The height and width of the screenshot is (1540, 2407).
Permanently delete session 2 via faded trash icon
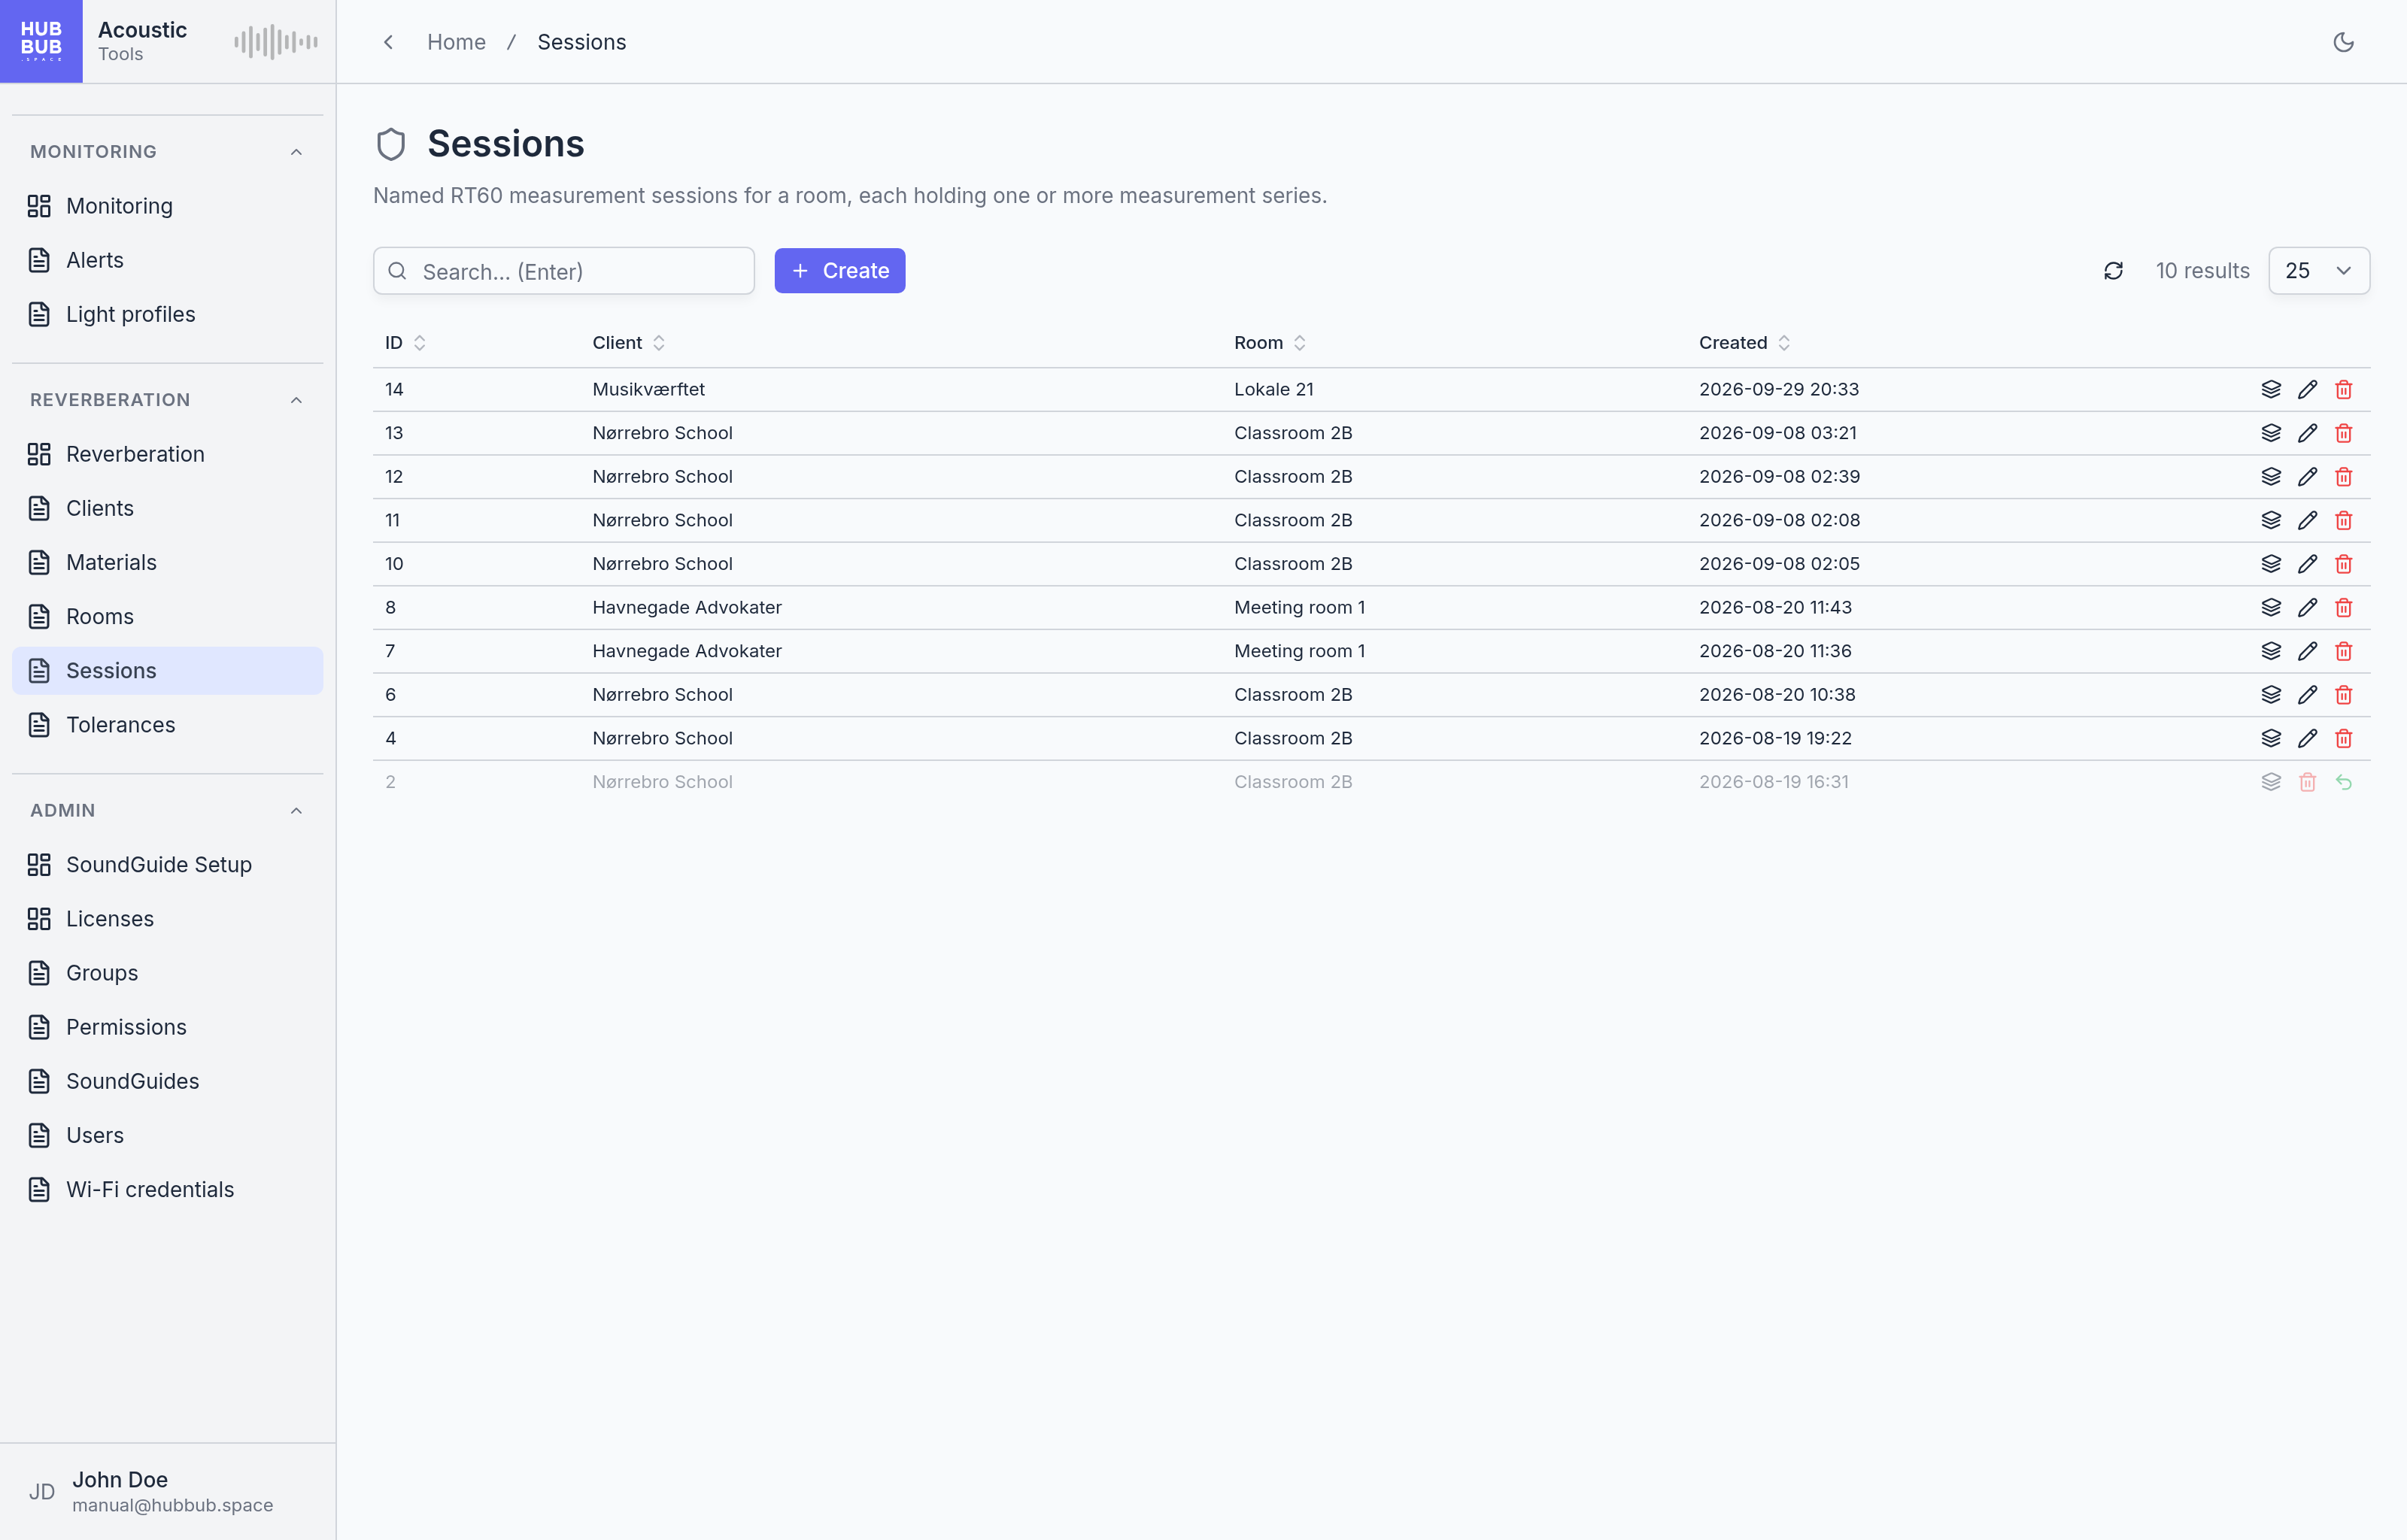(2307, 782)
